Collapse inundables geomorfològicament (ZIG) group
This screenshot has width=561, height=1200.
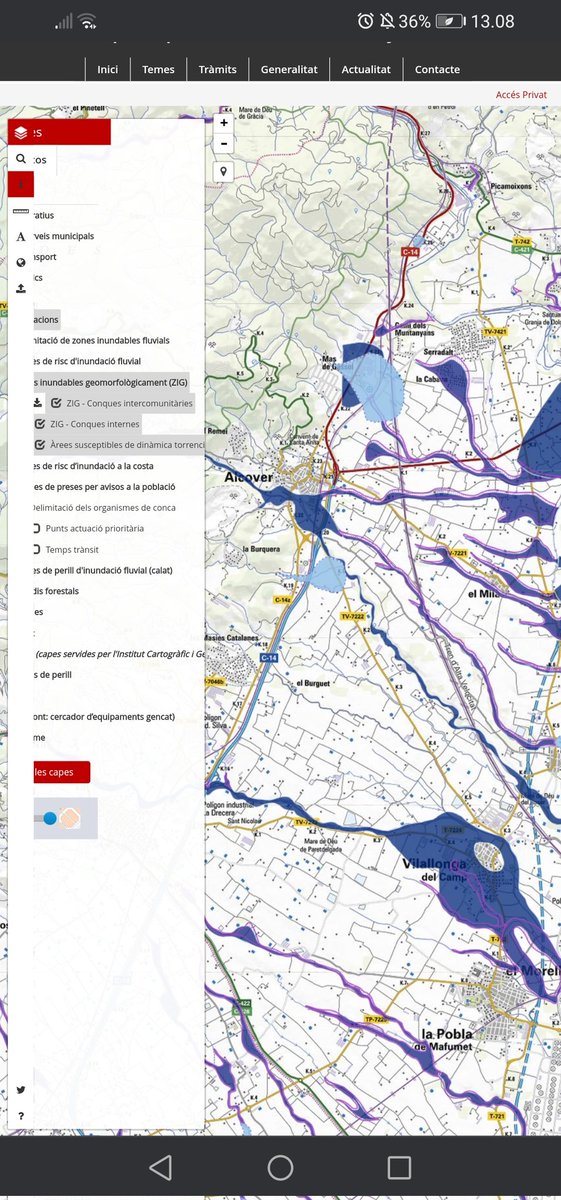tap(109, 382)
